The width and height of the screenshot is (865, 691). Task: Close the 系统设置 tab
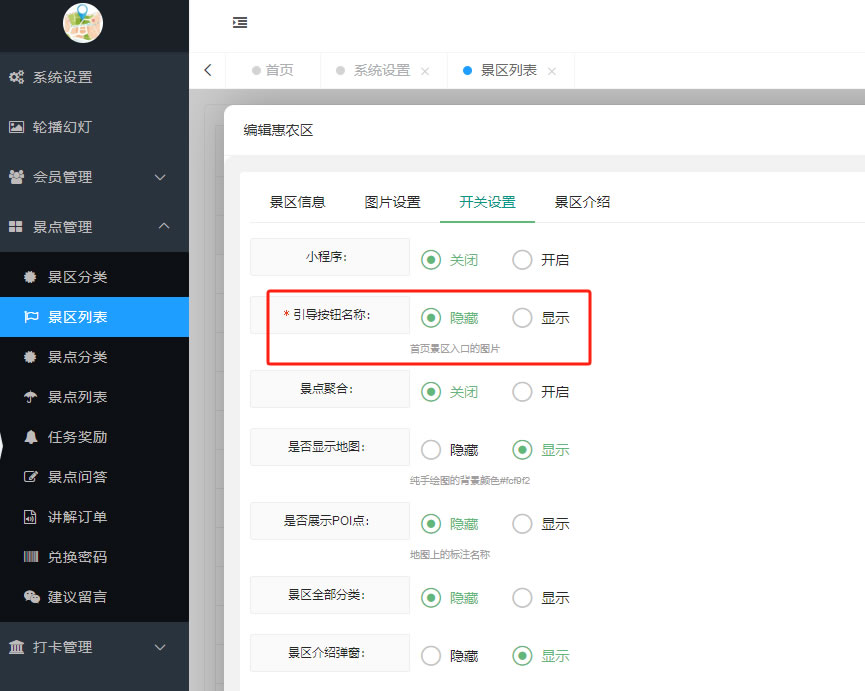[425, 71]
